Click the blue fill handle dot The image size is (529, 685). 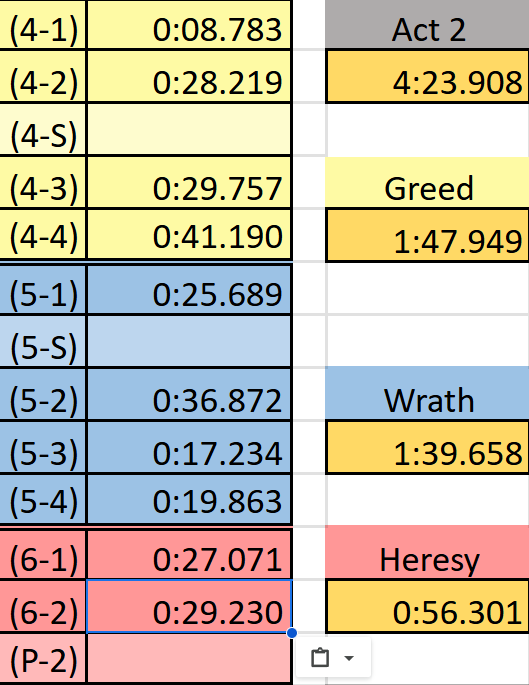point(292,633)
